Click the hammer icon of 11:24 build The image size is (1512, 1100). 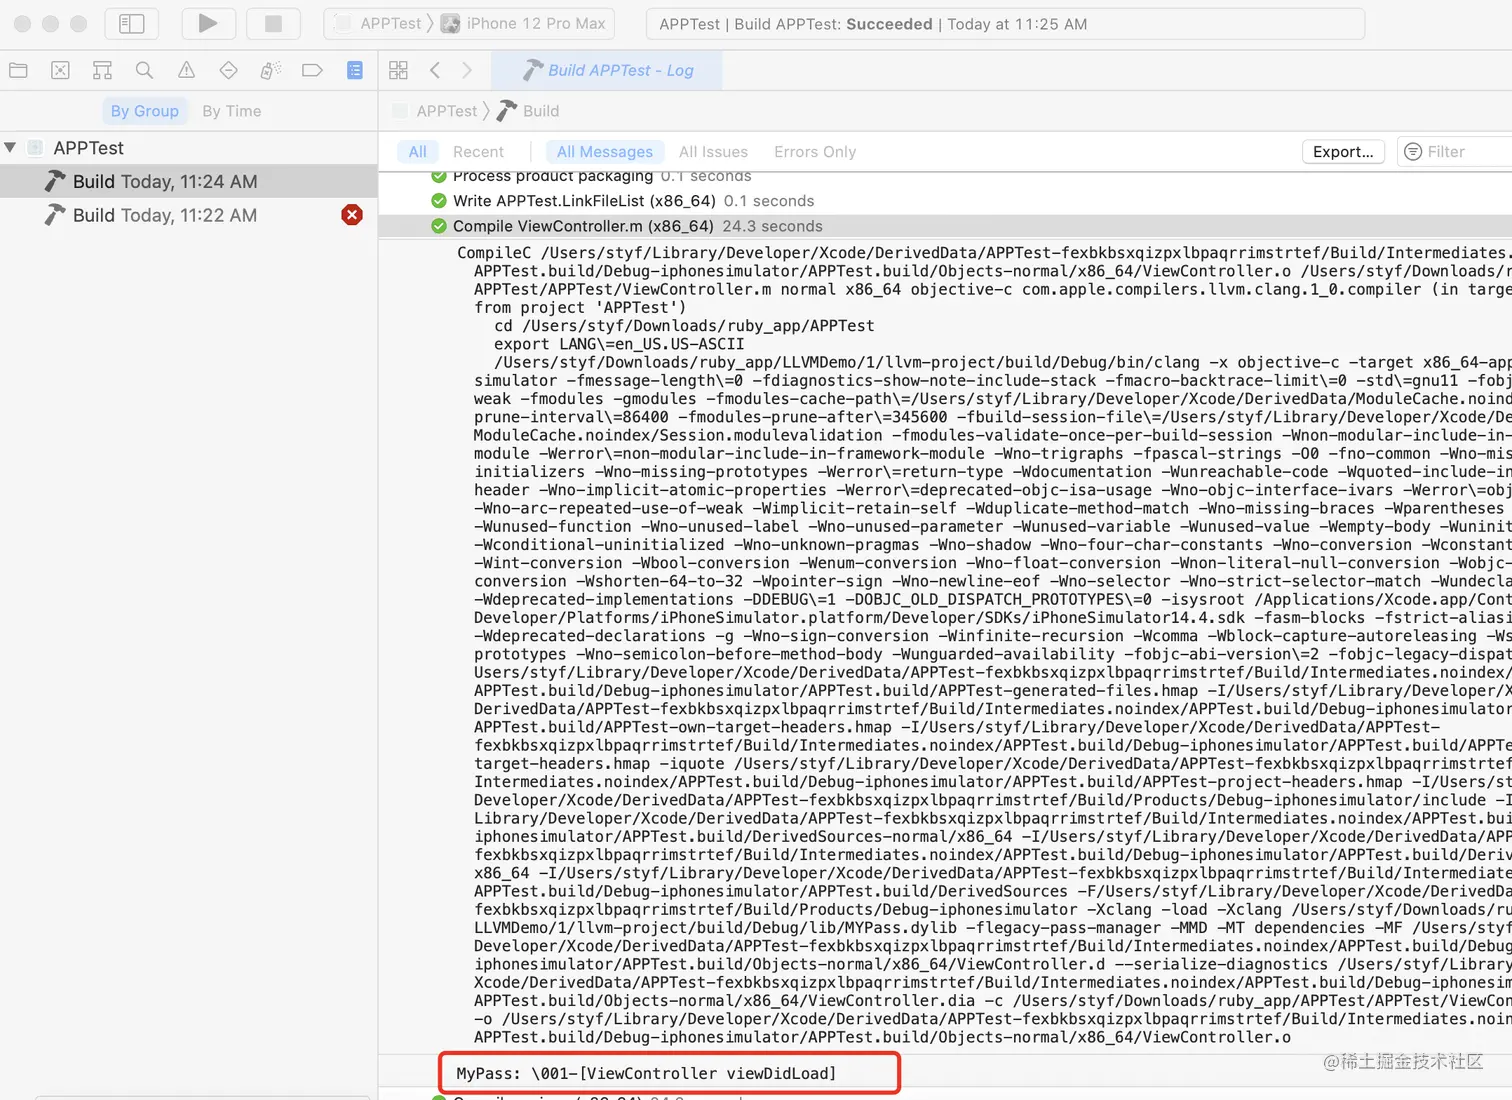point(55,181)
